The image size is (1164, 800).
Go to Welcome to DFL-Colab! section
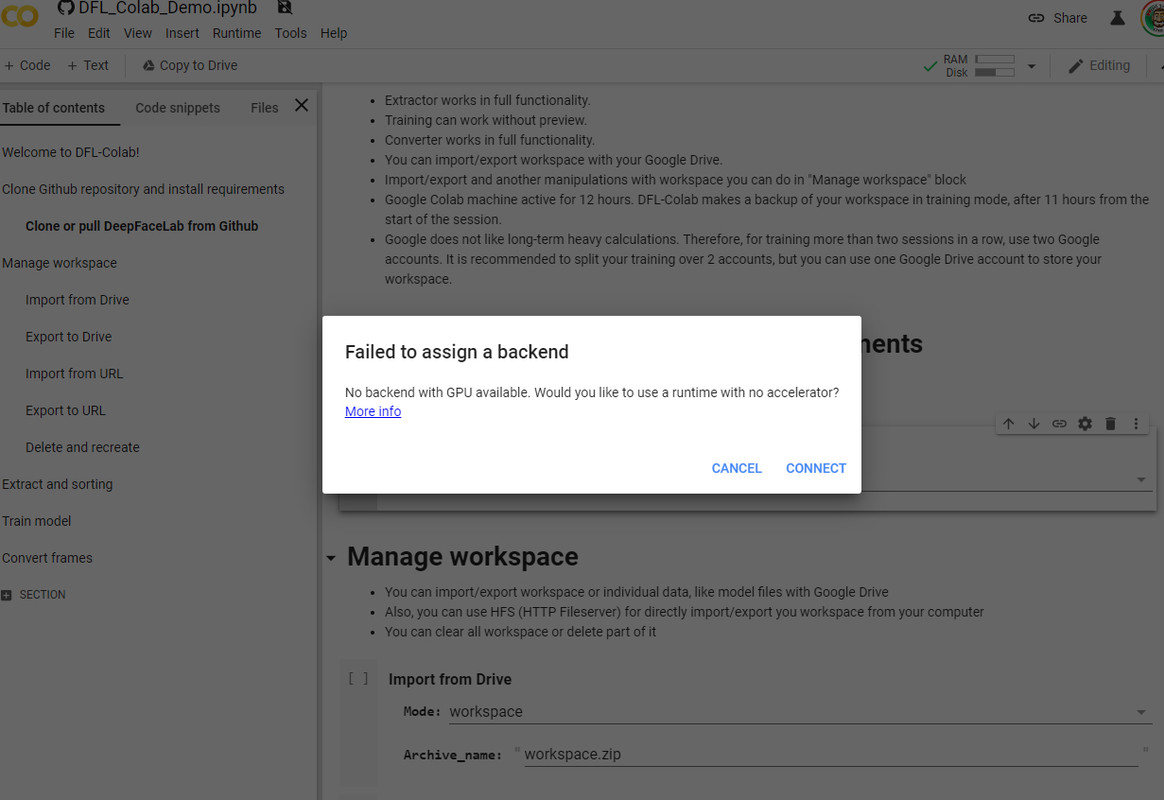point(71,152)
